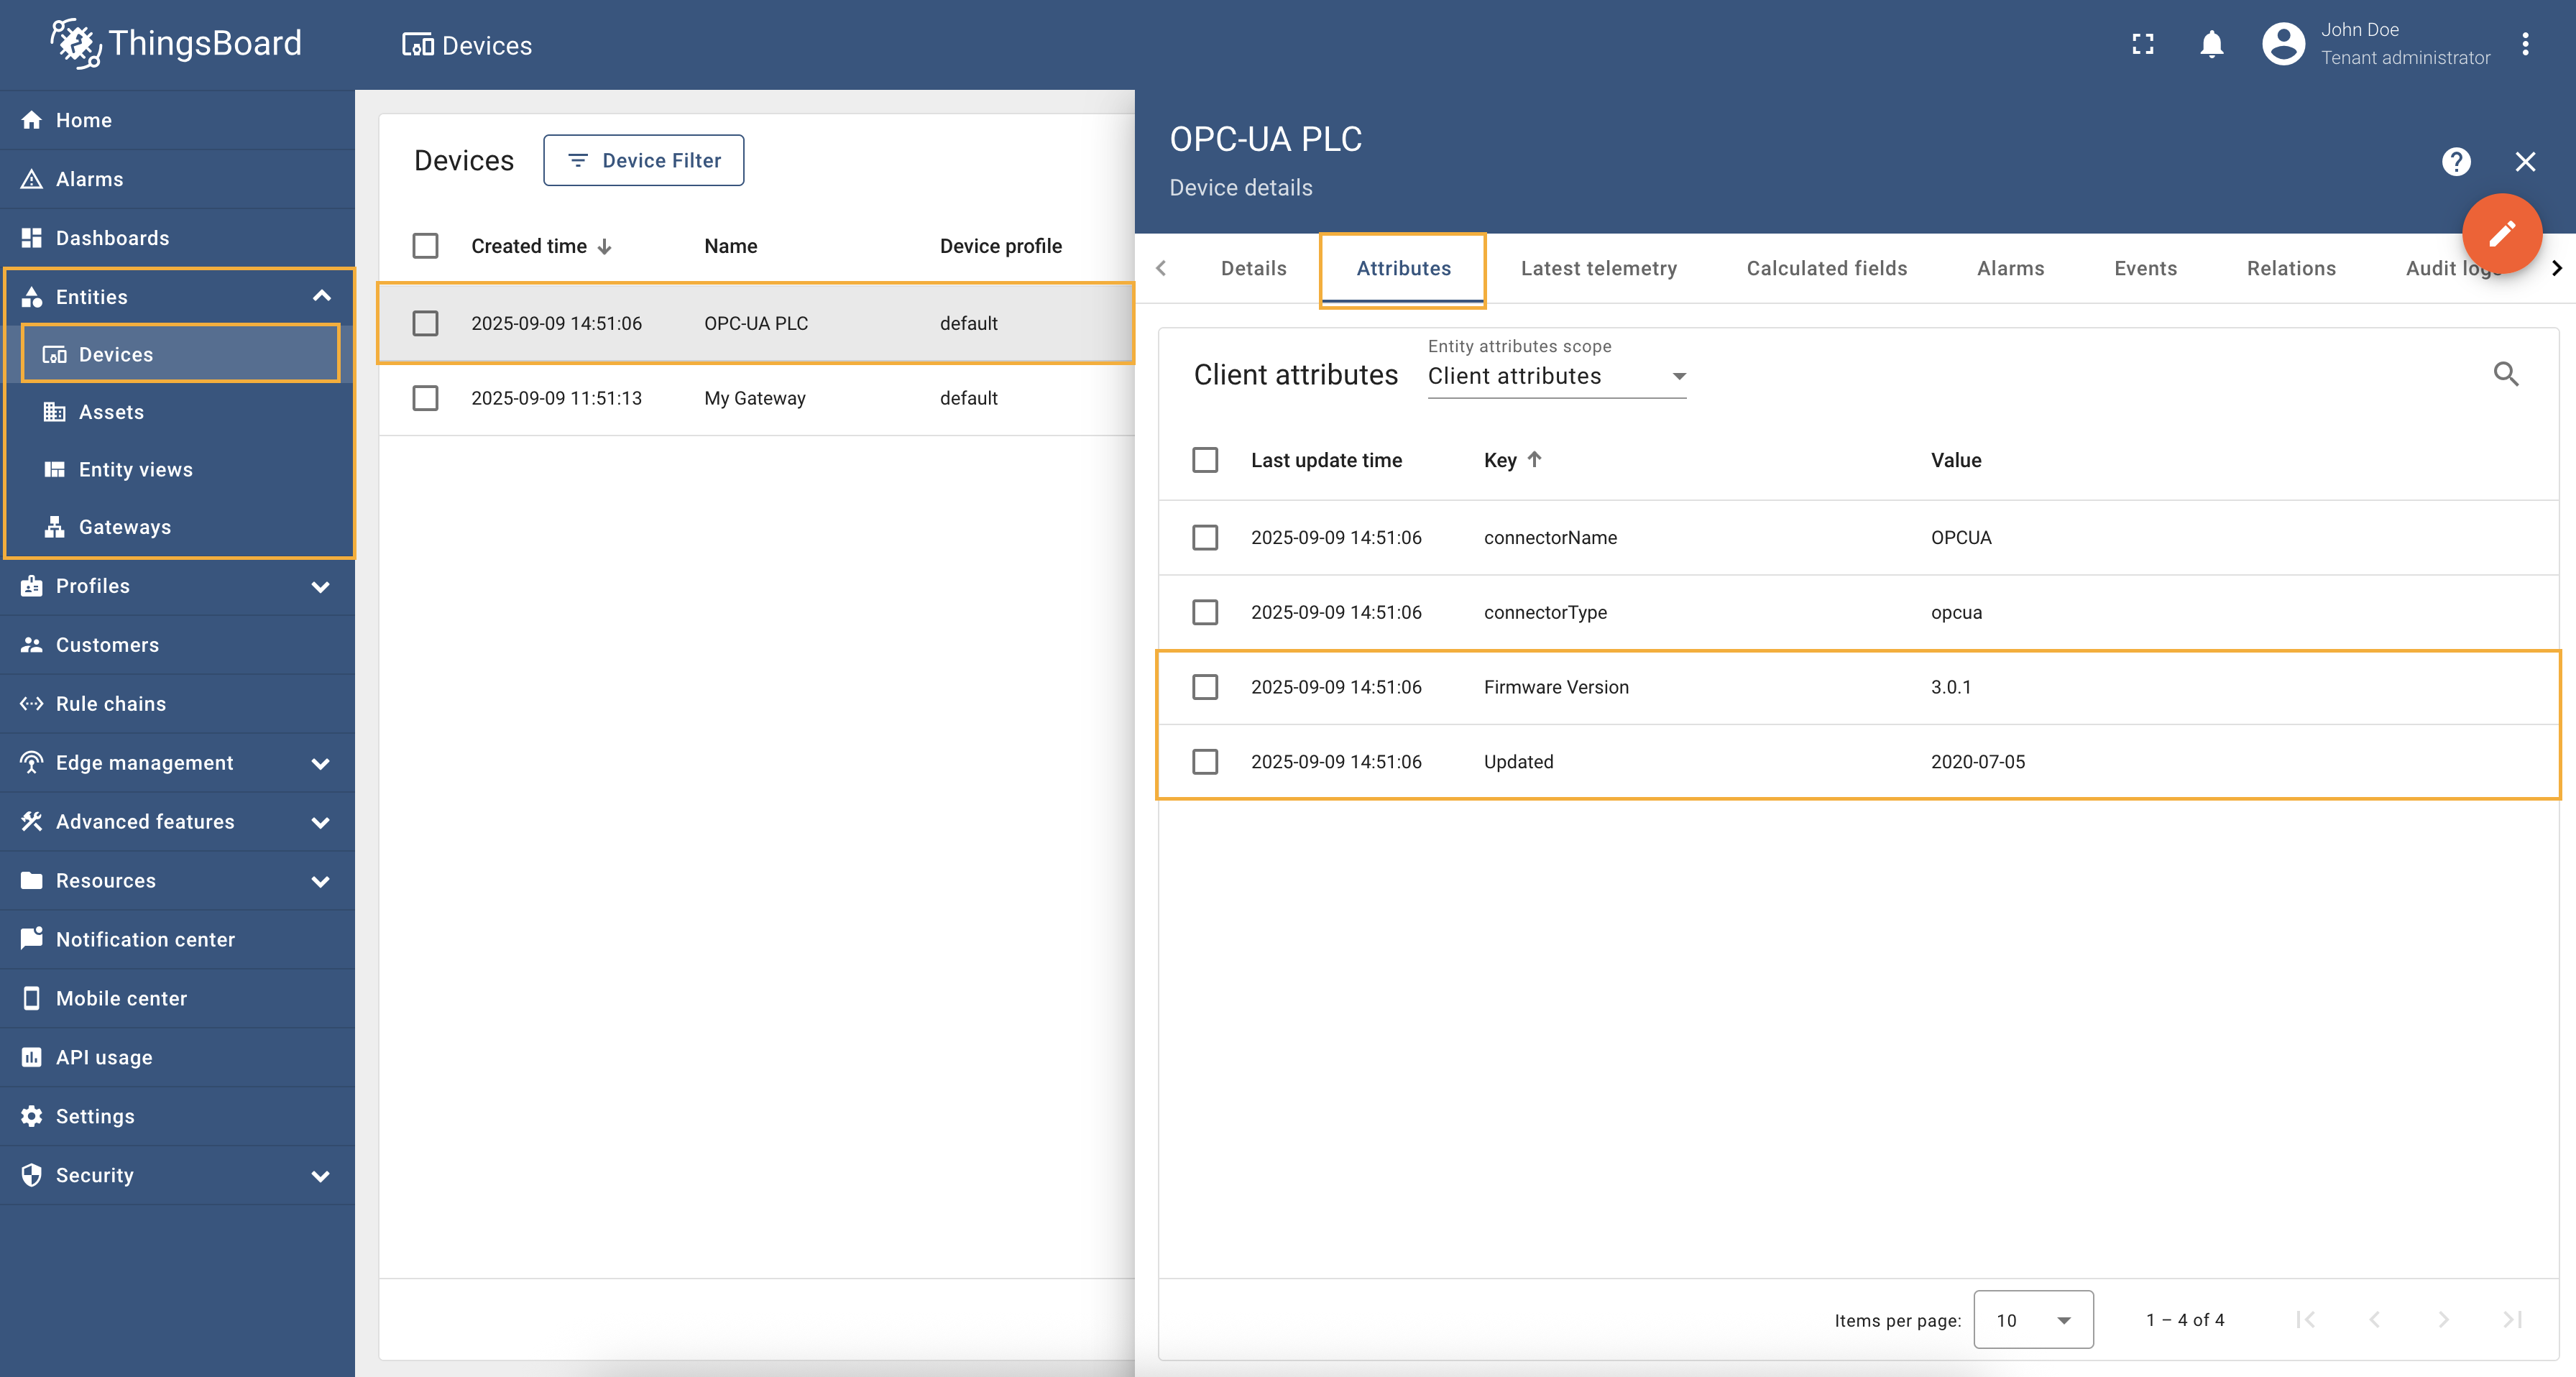Check the Firmware Version attribute checkbox
The width and height of the screenshot is (2576, 1377).
point(1205,687)
